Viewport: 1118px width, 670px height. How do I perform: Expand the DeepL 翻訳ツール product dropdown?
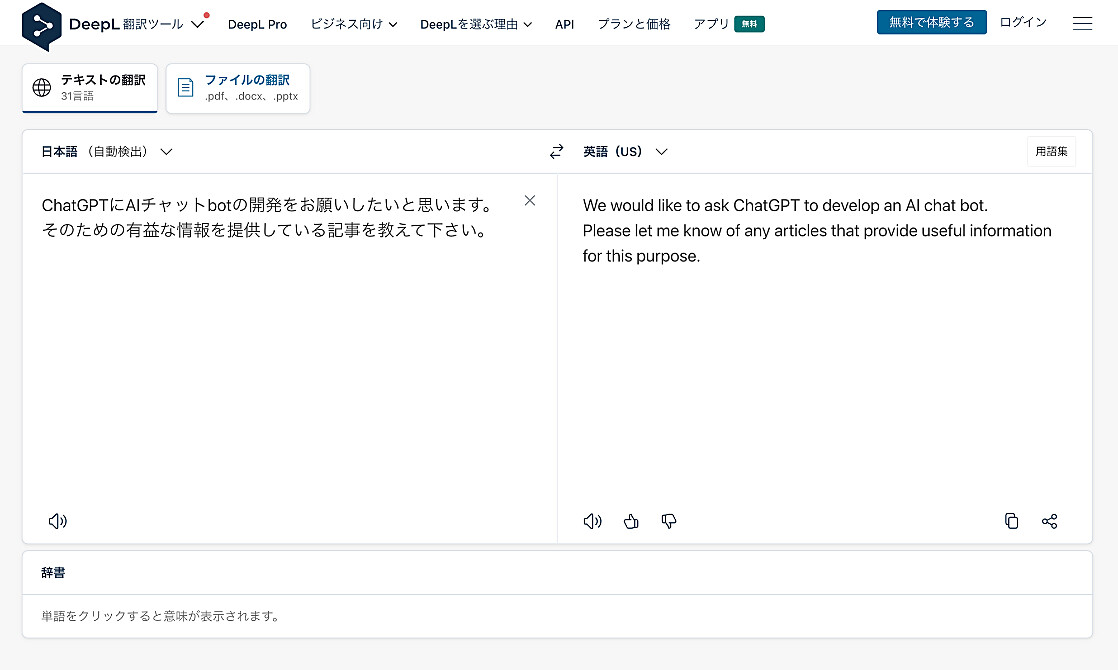(198, 24)
